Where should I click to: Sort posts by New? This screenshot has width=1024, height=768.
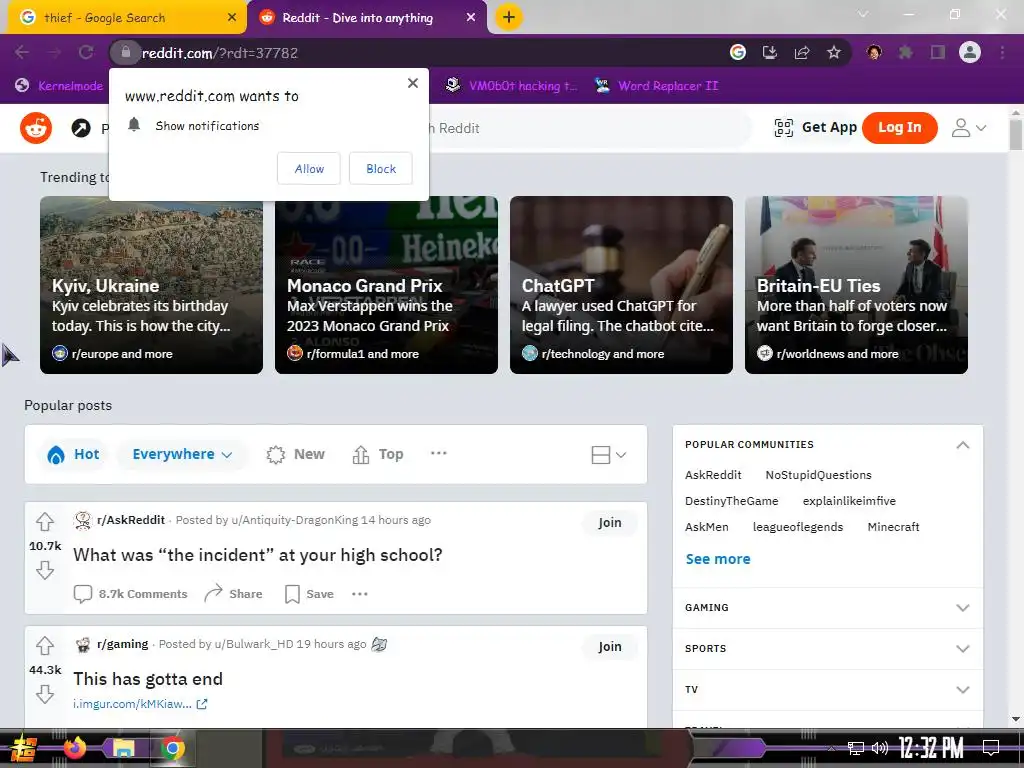295,454
